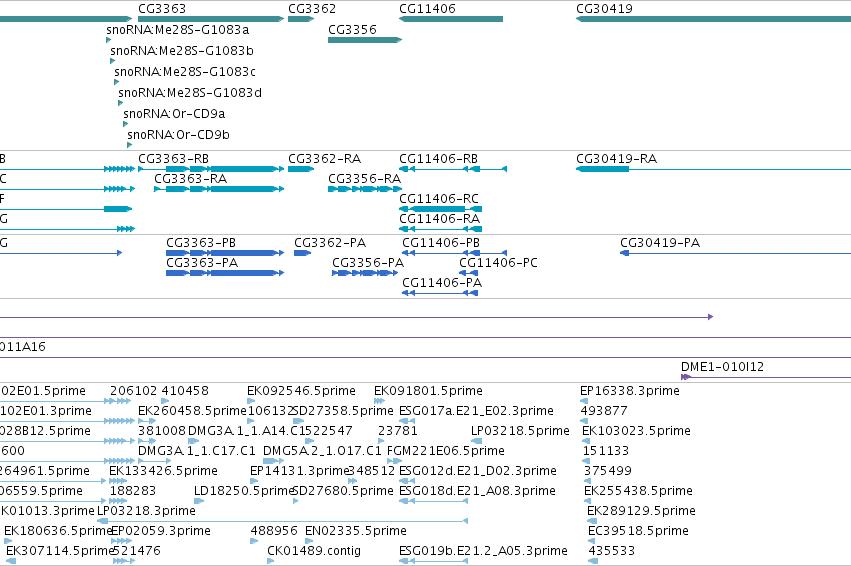The image size is (851, 566).
Task: Select the ESG018d.E21_A08.3prime label
Action: tap(477, 491)
